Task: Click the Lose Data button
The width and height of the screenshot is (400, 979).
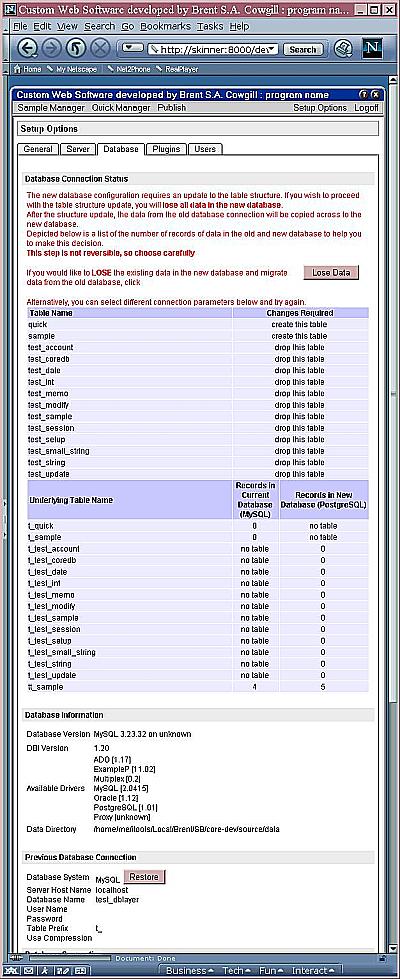Action: click(331, 273)
